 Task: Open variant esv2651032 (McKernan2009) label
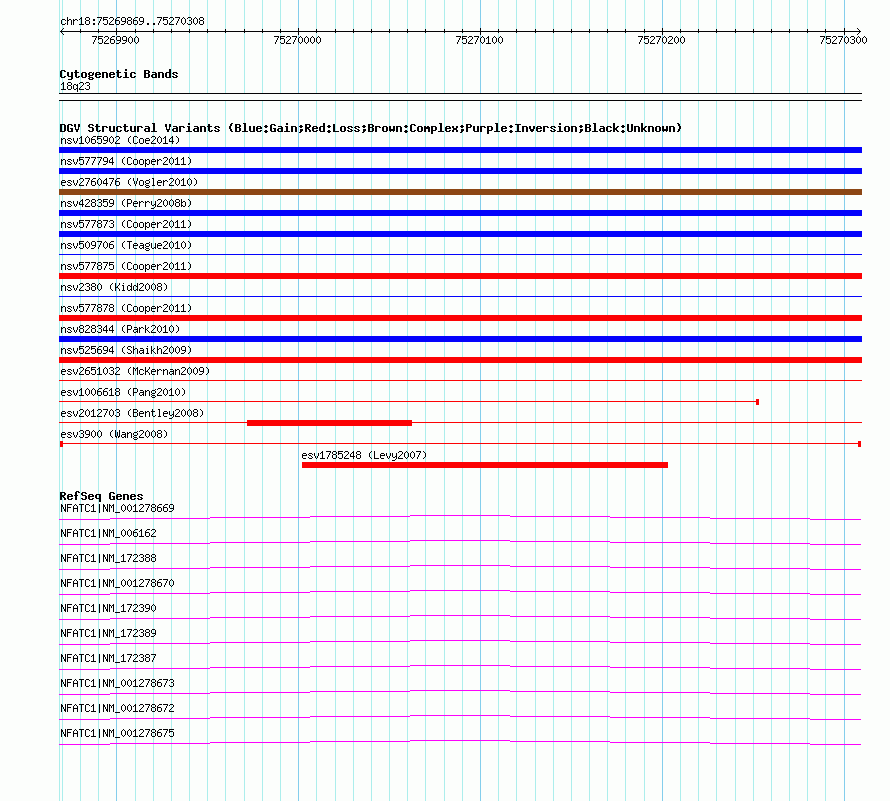(135, 371)
